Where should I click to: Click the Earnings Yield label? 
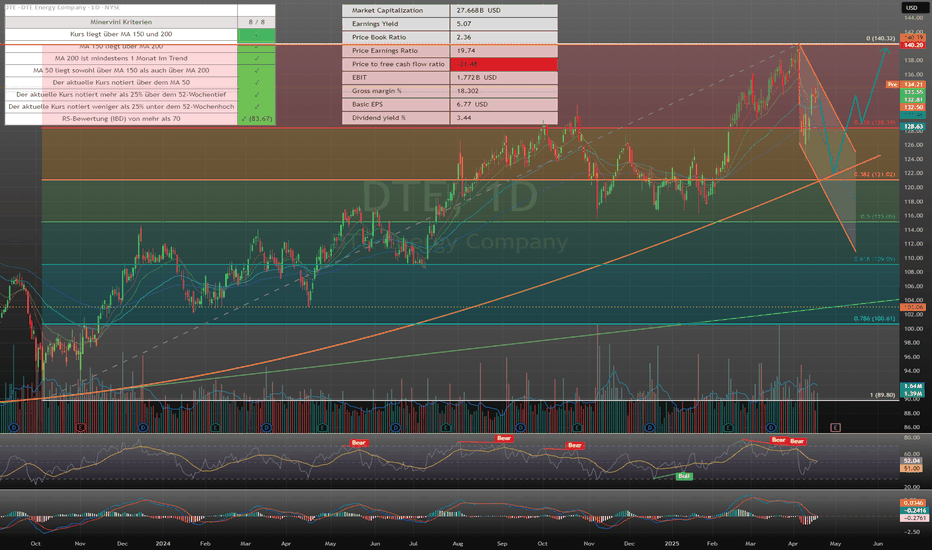pos(375,24)
